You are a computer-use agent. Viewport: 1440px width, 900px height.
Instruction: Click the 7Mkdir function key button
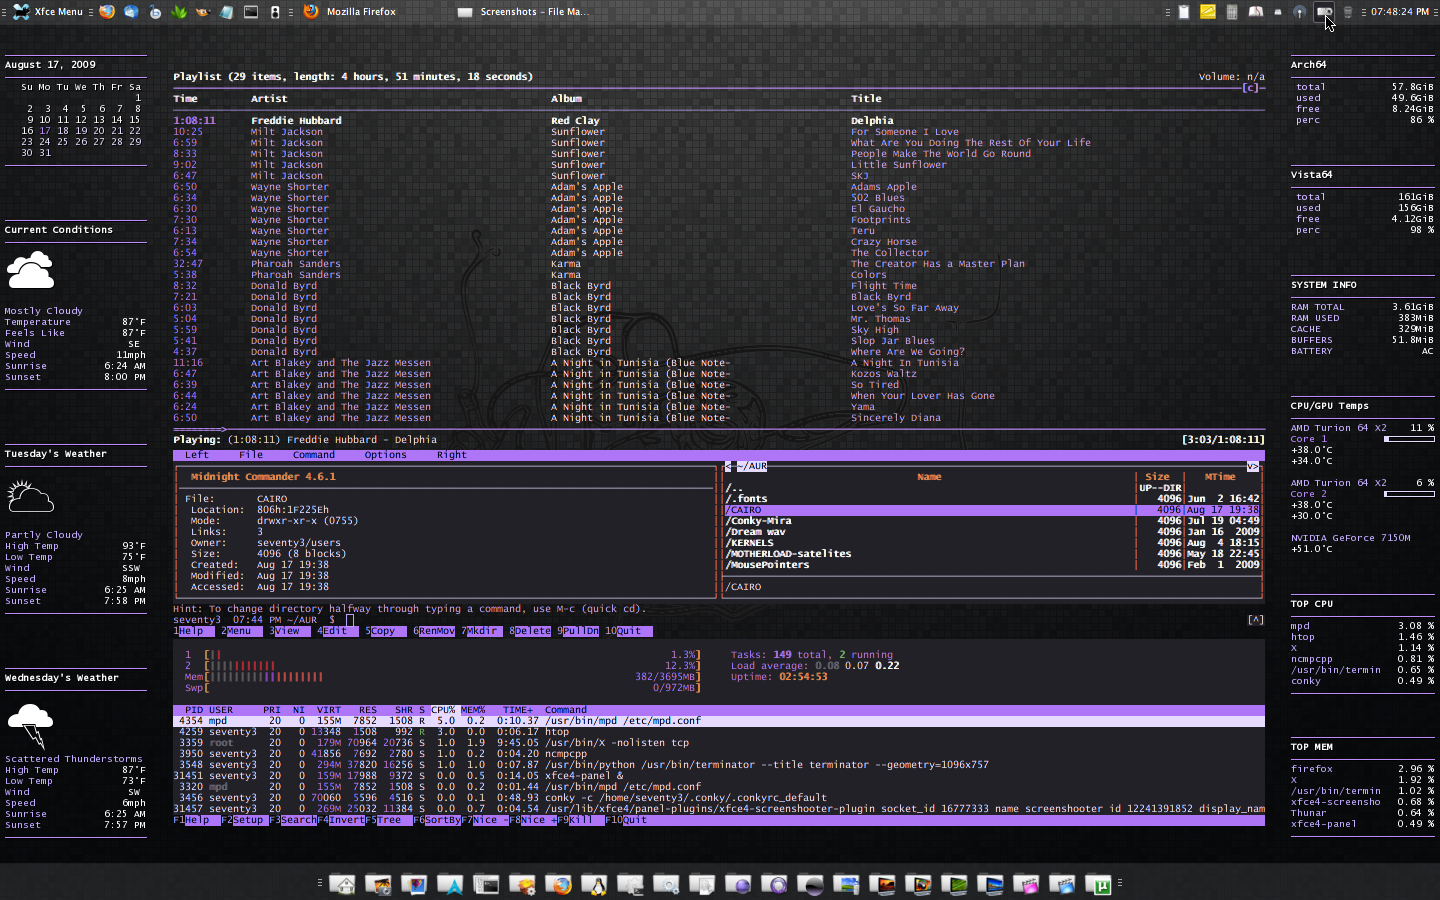click(x=480, y=631)
